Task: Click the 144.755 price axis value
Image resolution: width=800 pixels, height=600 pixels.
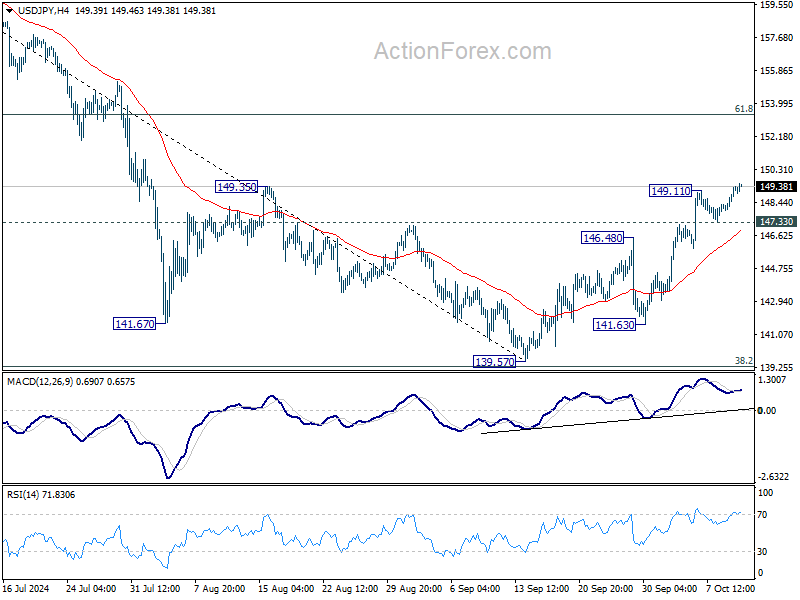Action: [777, 268]
